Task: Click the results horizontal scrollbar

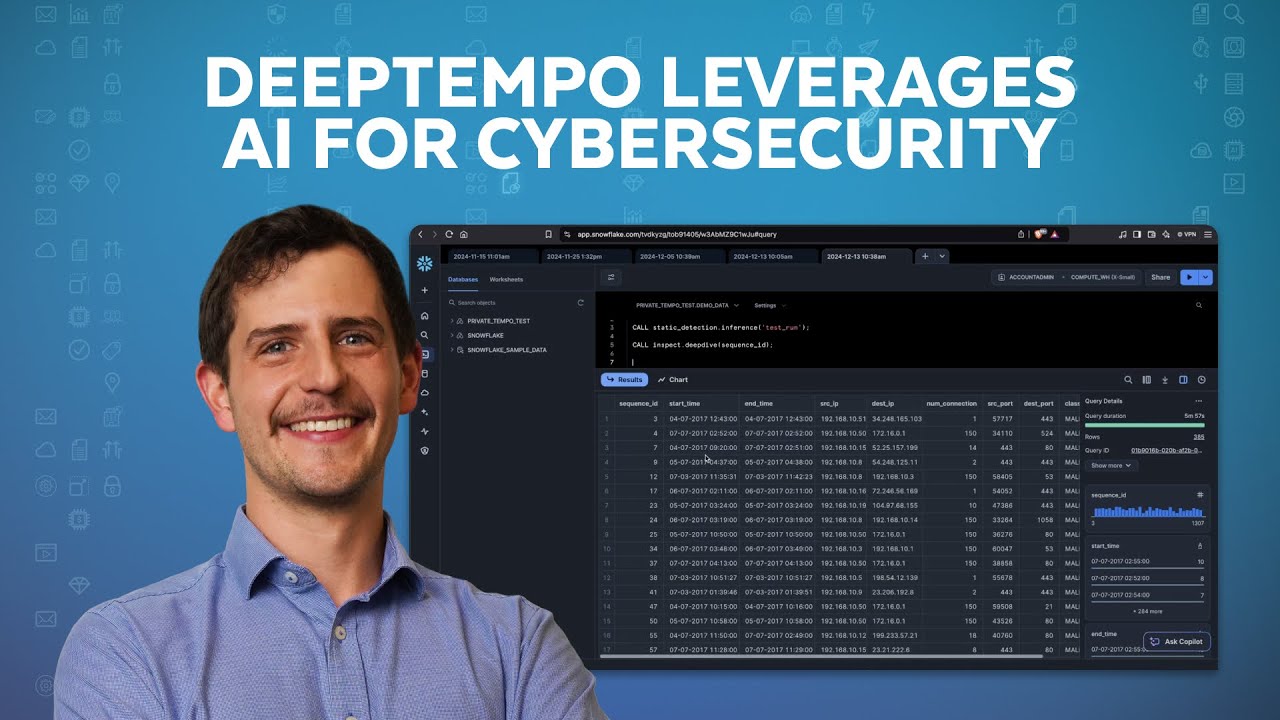Action: (x=821, y=656)
